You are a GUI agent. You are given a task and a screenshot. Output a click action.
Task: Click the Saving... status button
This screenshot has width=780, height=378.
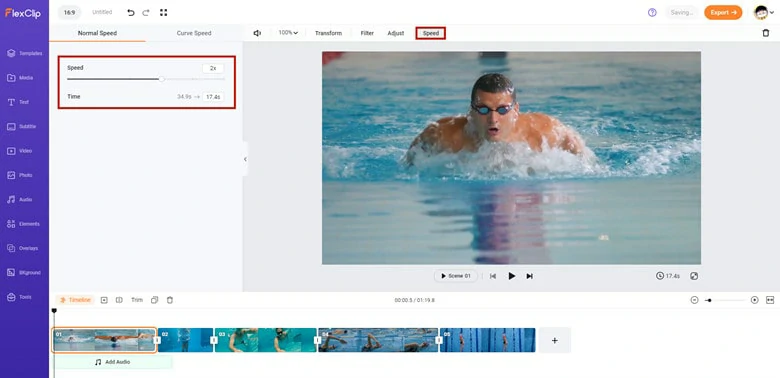pos(682,12)
